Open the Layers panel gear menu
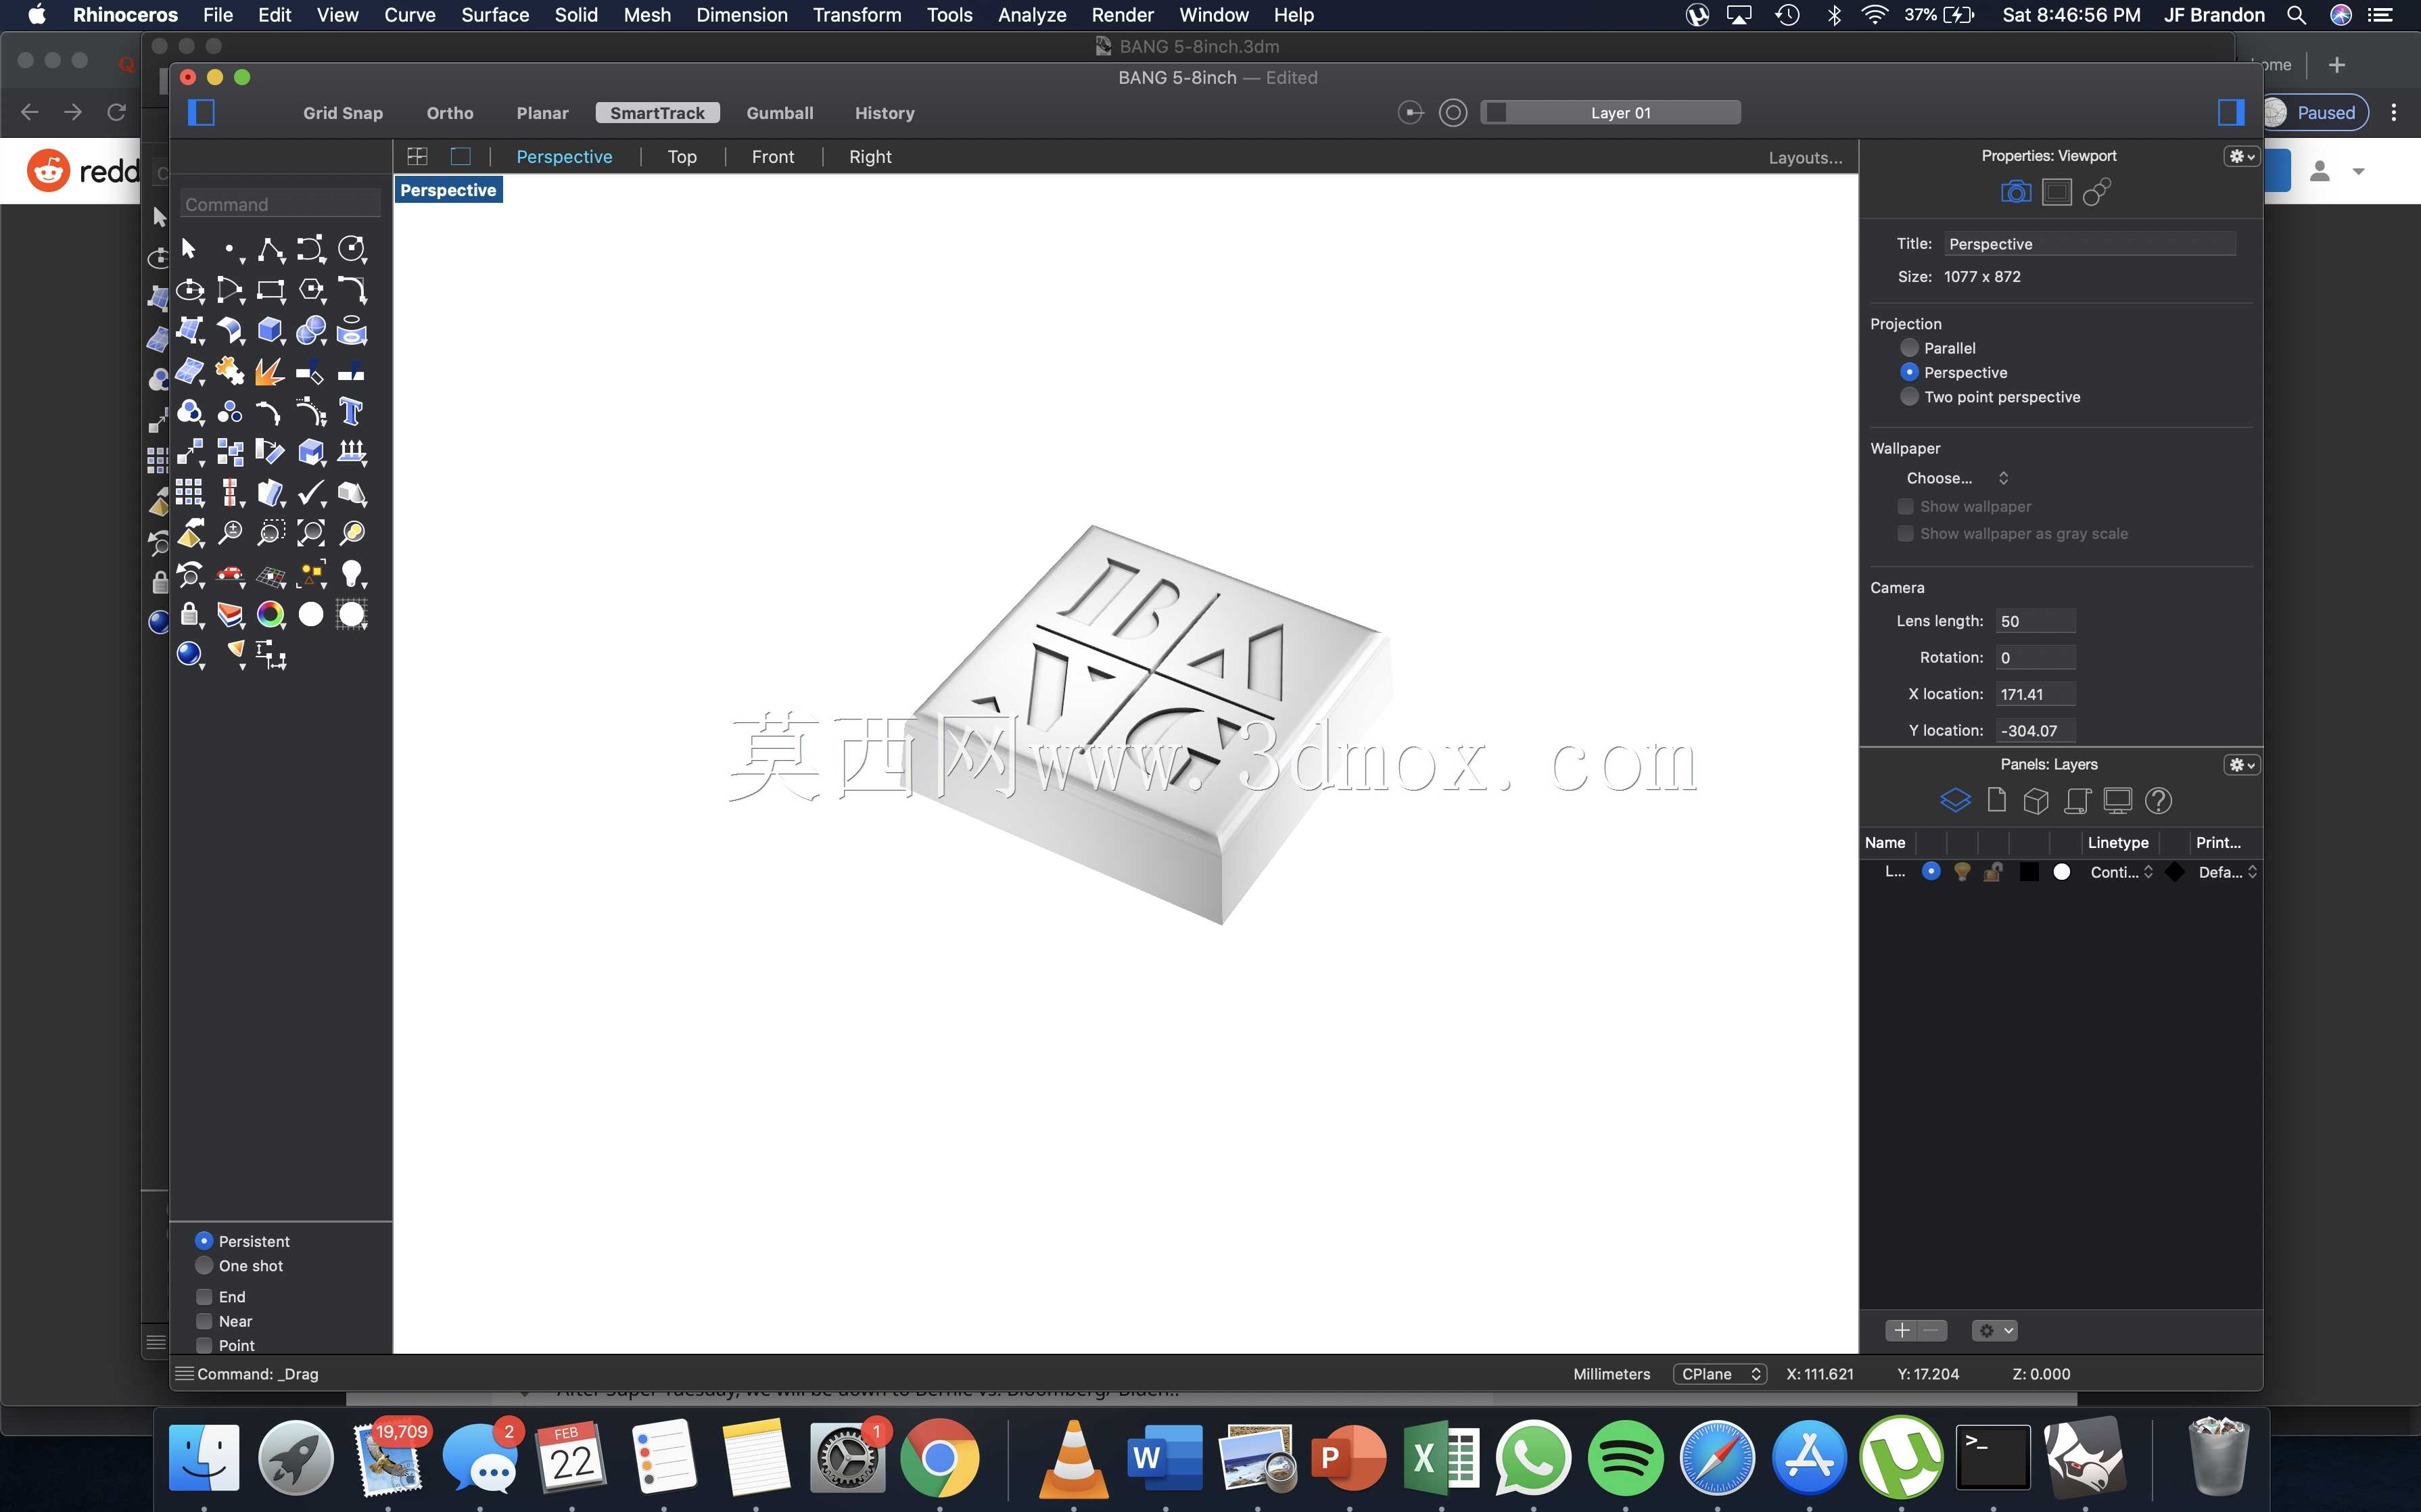Image resolution: width=2421 pixels, height=1512 pixels. click(2241, 765)
